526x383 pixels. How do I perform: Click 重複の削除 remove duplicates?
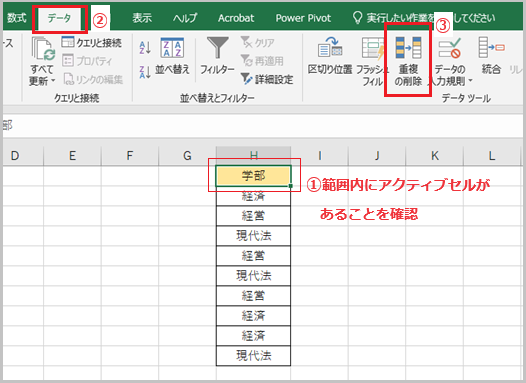pyautogui.click(x=408, y=61)
